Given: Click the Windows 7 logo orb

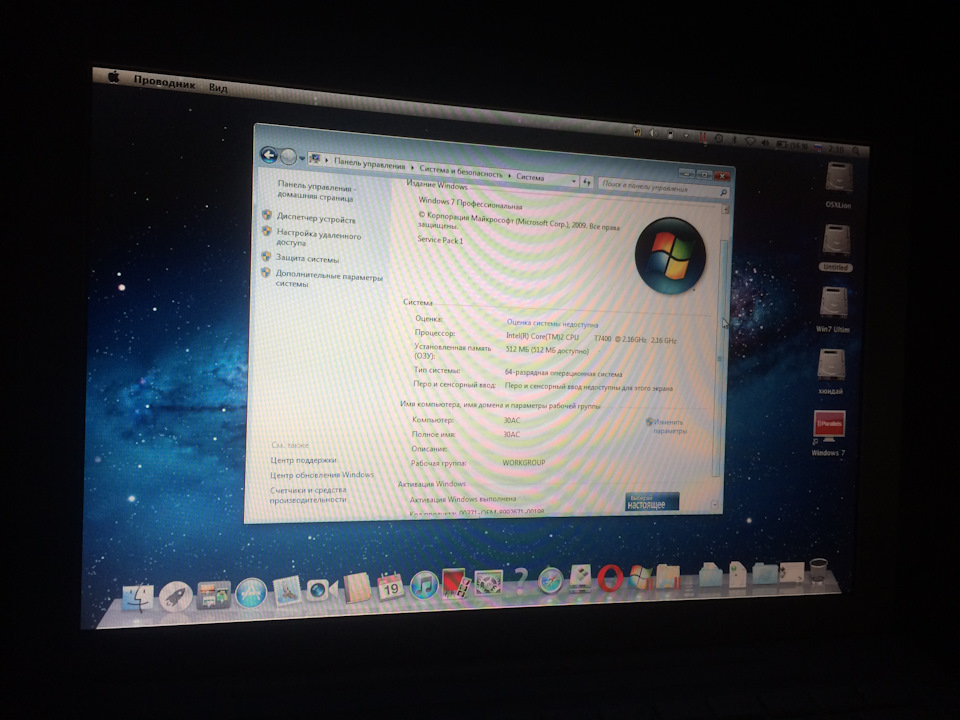Looking at the screenshot, I should pyautogui.click(x=670, y=255).
